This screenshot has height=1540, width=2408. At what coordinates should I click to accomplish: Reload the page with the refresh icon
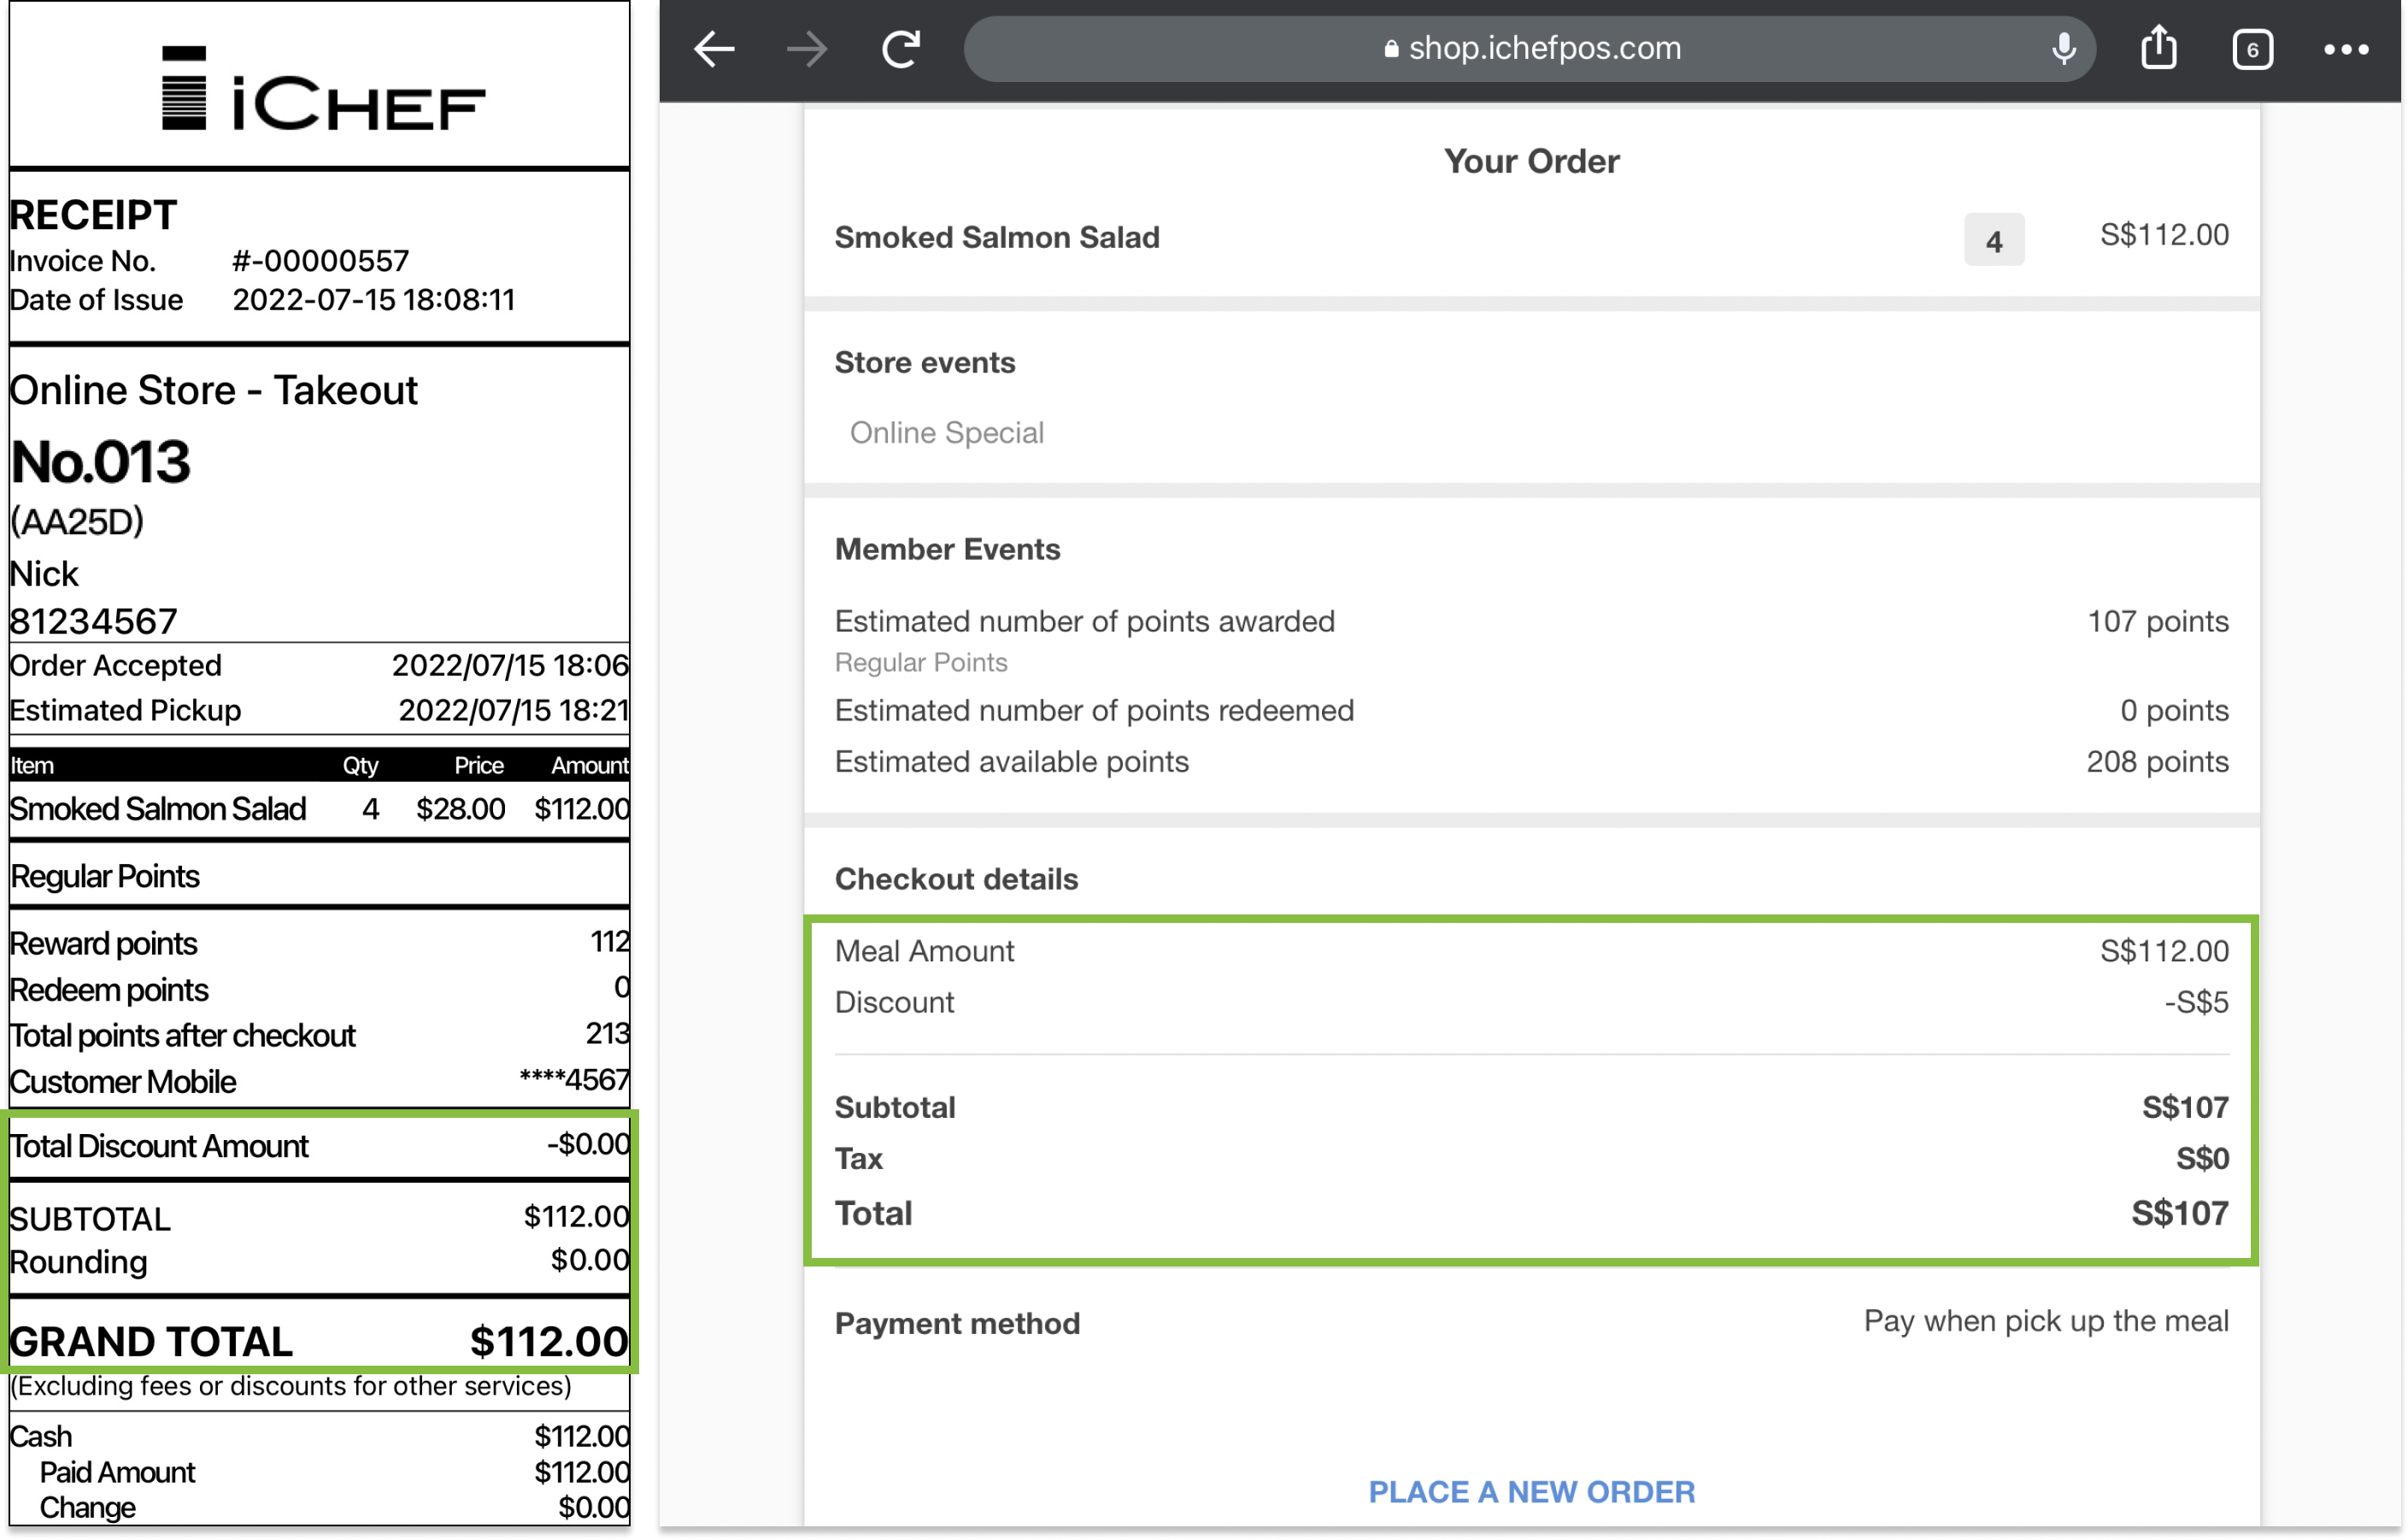point(901,49)
